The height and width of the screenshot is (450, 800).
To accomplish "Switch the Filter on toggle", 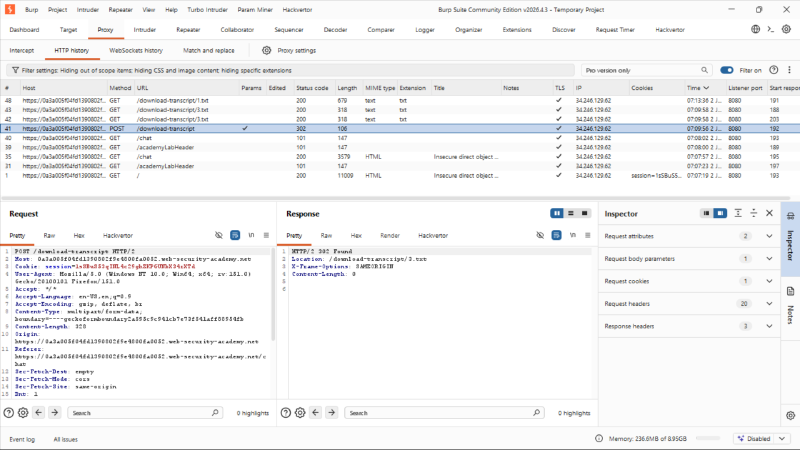I will pyautogui.click(x=727, y=70).
